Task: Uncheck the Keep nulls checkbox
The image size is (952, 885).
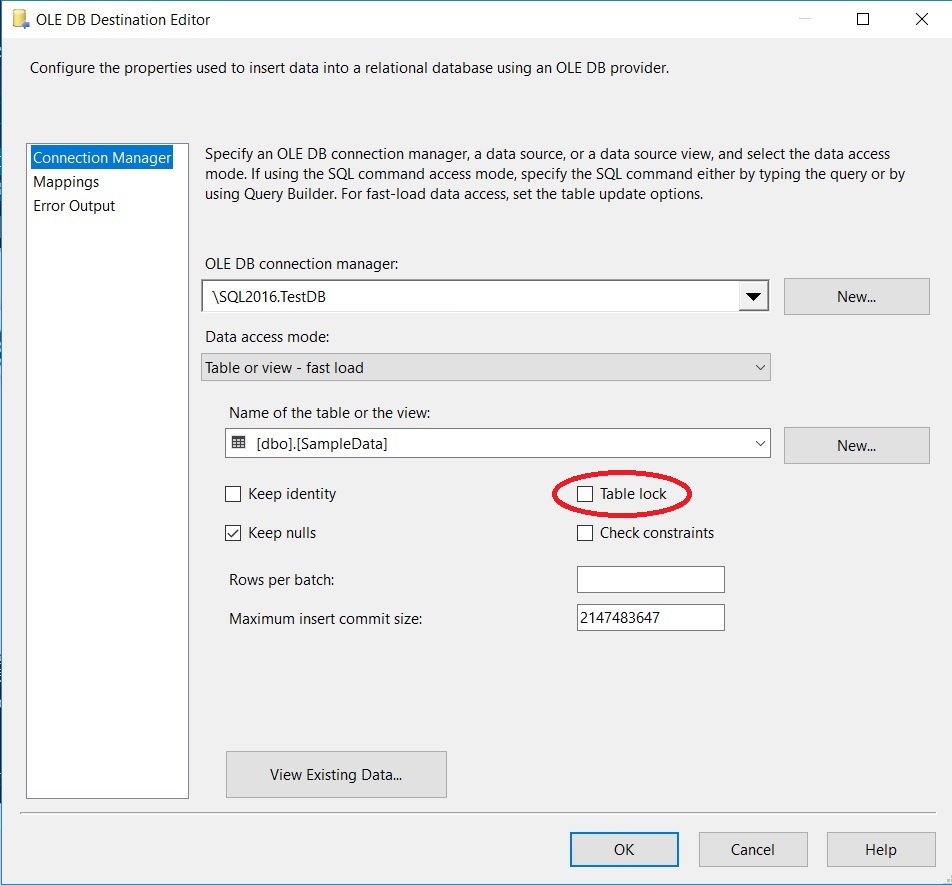Action: click(233, 533)
